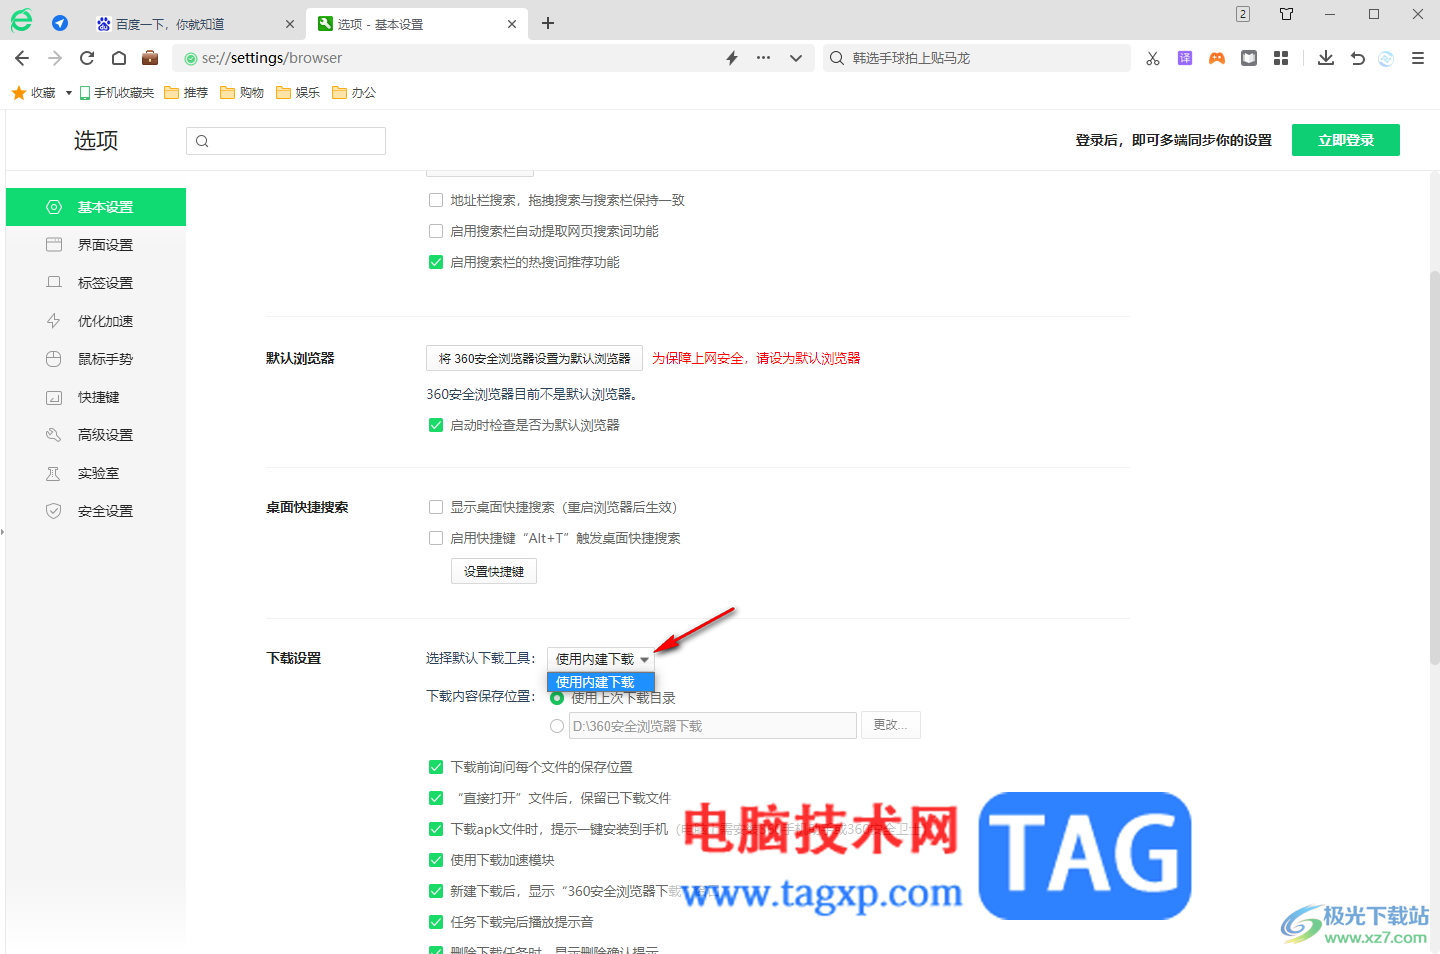Open 基本设置 in the sidebar
Screen dimensions: 1440x954
pos(96,207)
